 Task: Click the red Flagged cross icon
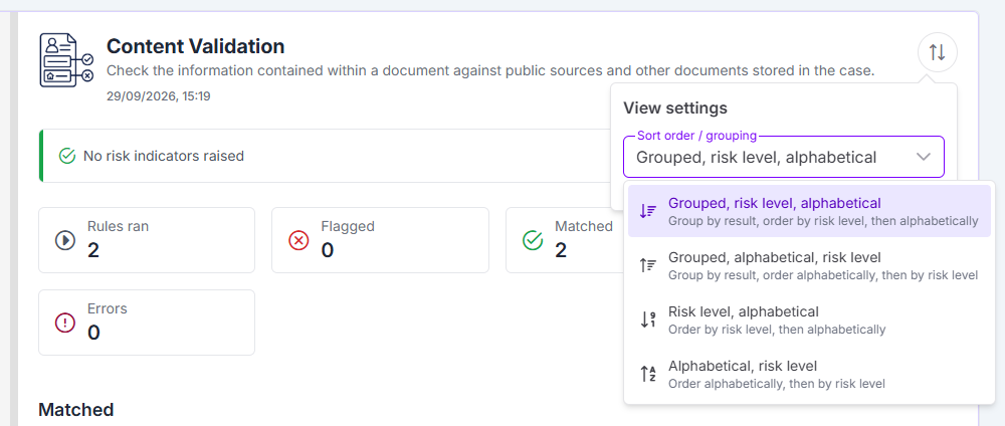tap(299, 241)
